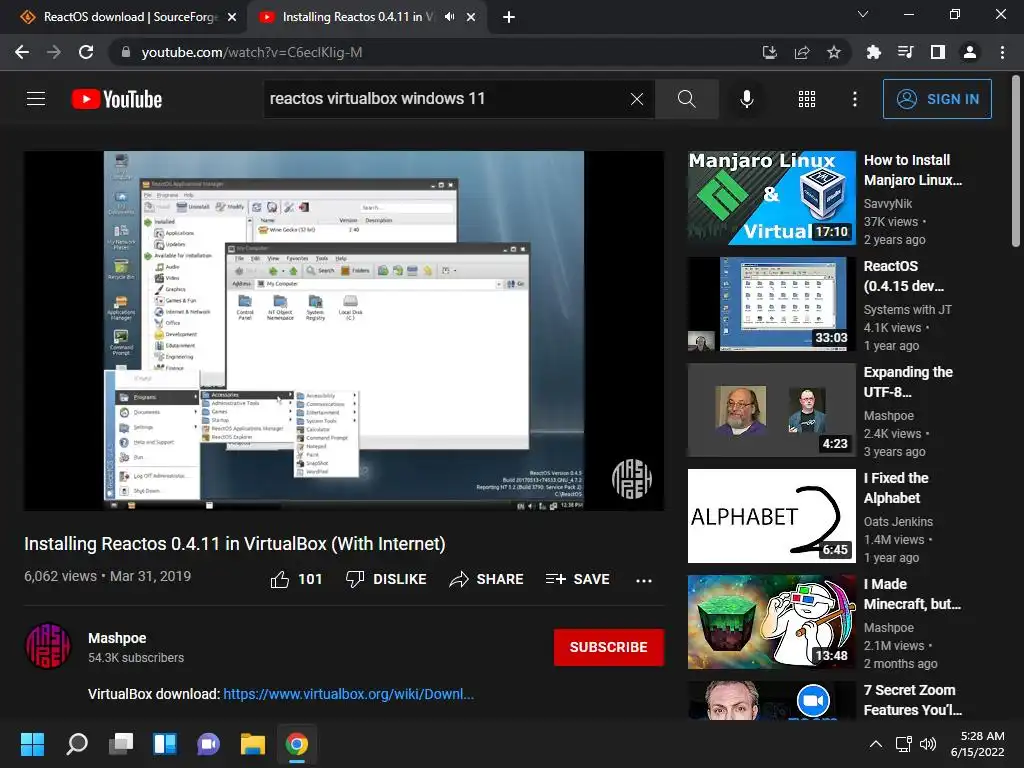
Task: Open I Made Minecraft, but... title
Action: tap(912, 594)
